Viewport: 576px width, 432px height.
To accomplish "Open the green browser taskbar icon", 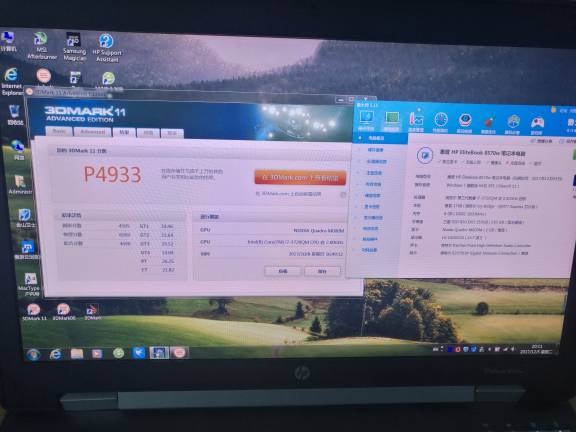I will (118, 353).
